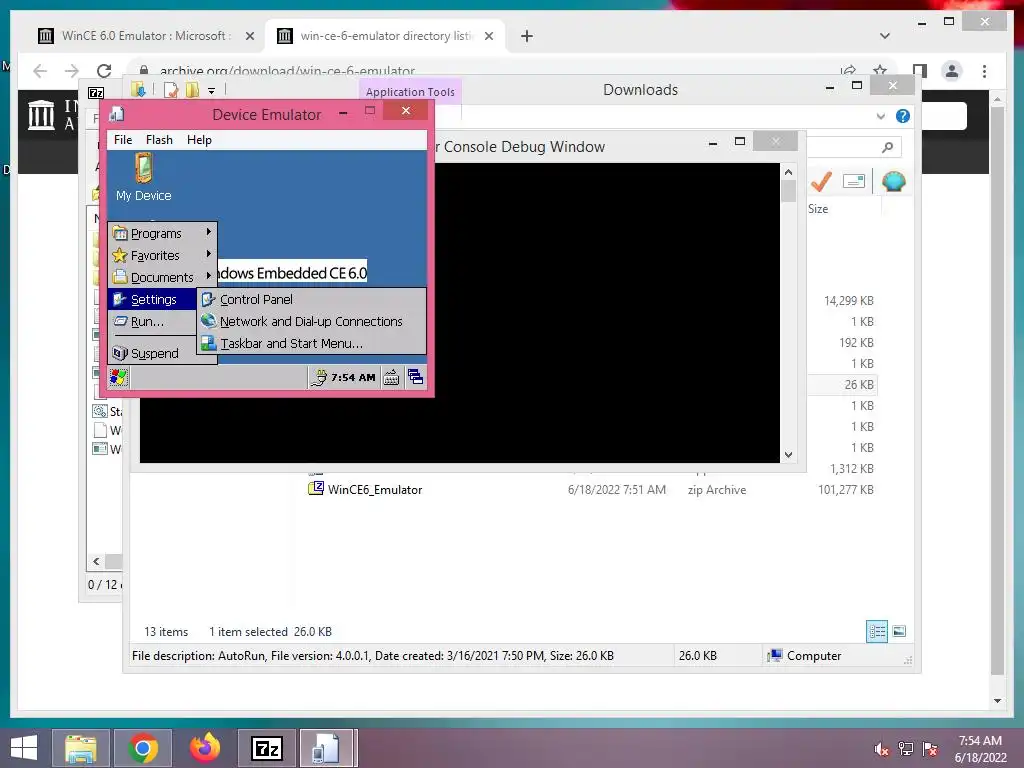
Task: Open 7-Zip from taskbar
Action: click(267, 748)
